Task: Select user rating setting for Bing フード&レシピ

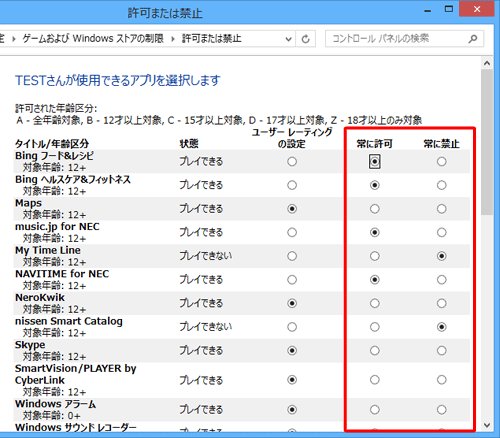Action: tap(292, 162)
